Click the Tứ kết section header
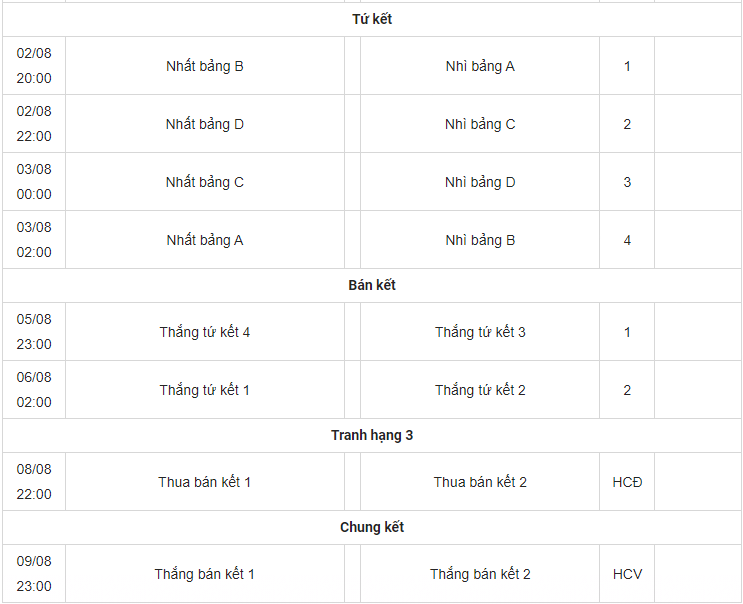Image resolution: width=743 pixels, height=604 pixels. 372,19
